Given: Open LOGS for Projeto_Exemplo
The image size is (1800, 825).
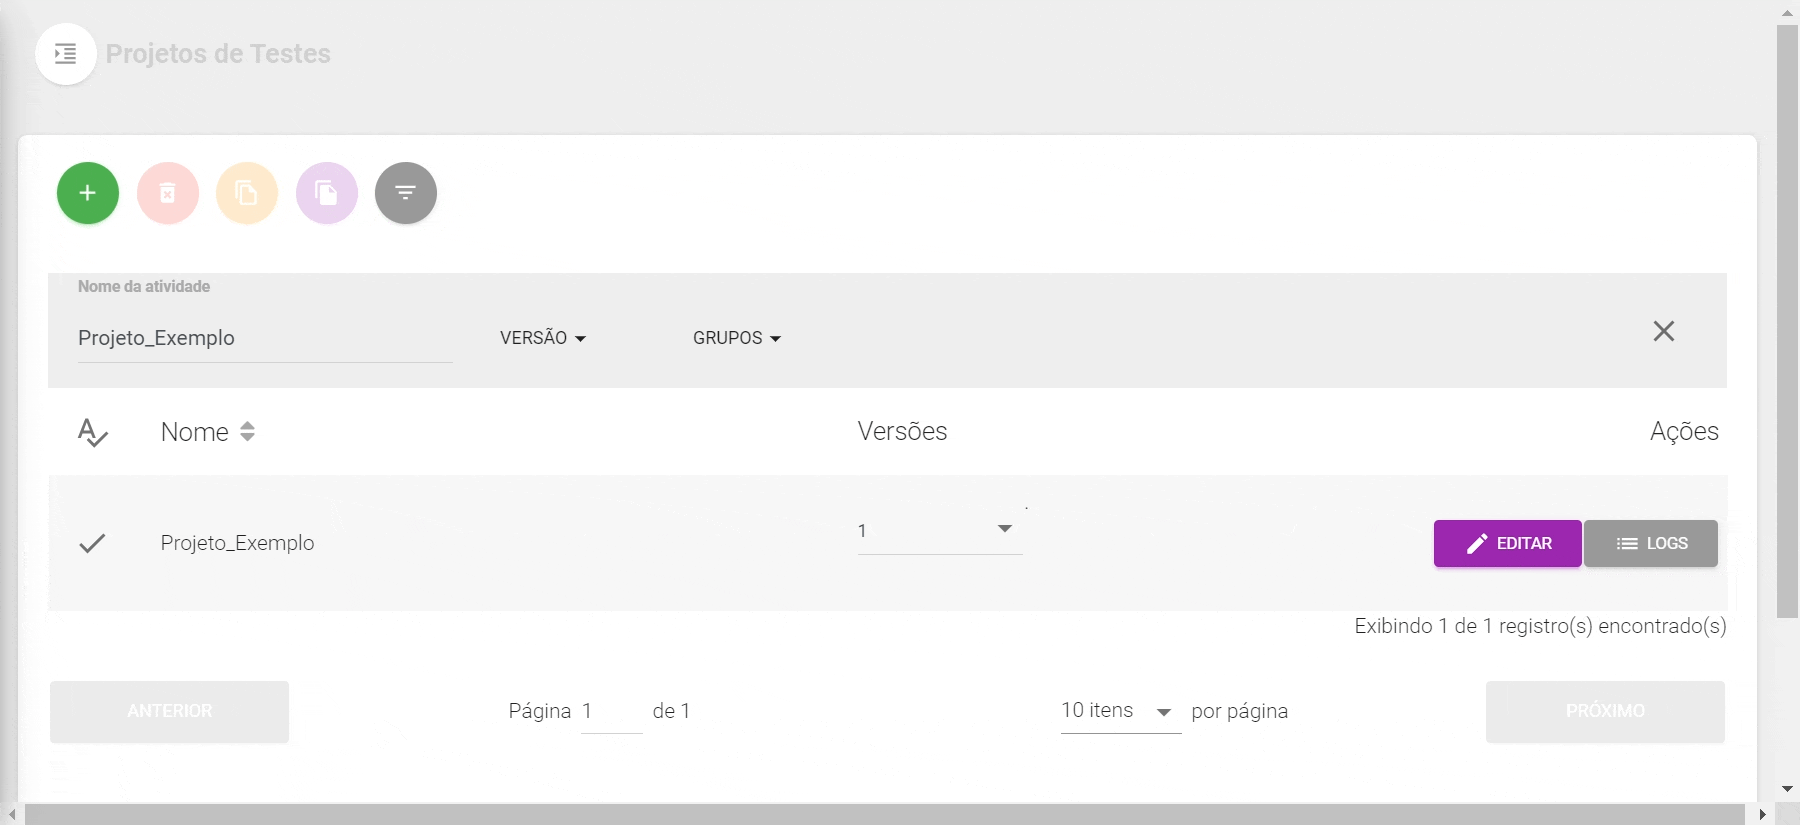Looking at the screenshot, I should pyautogui.click(x=1650, y=543).
